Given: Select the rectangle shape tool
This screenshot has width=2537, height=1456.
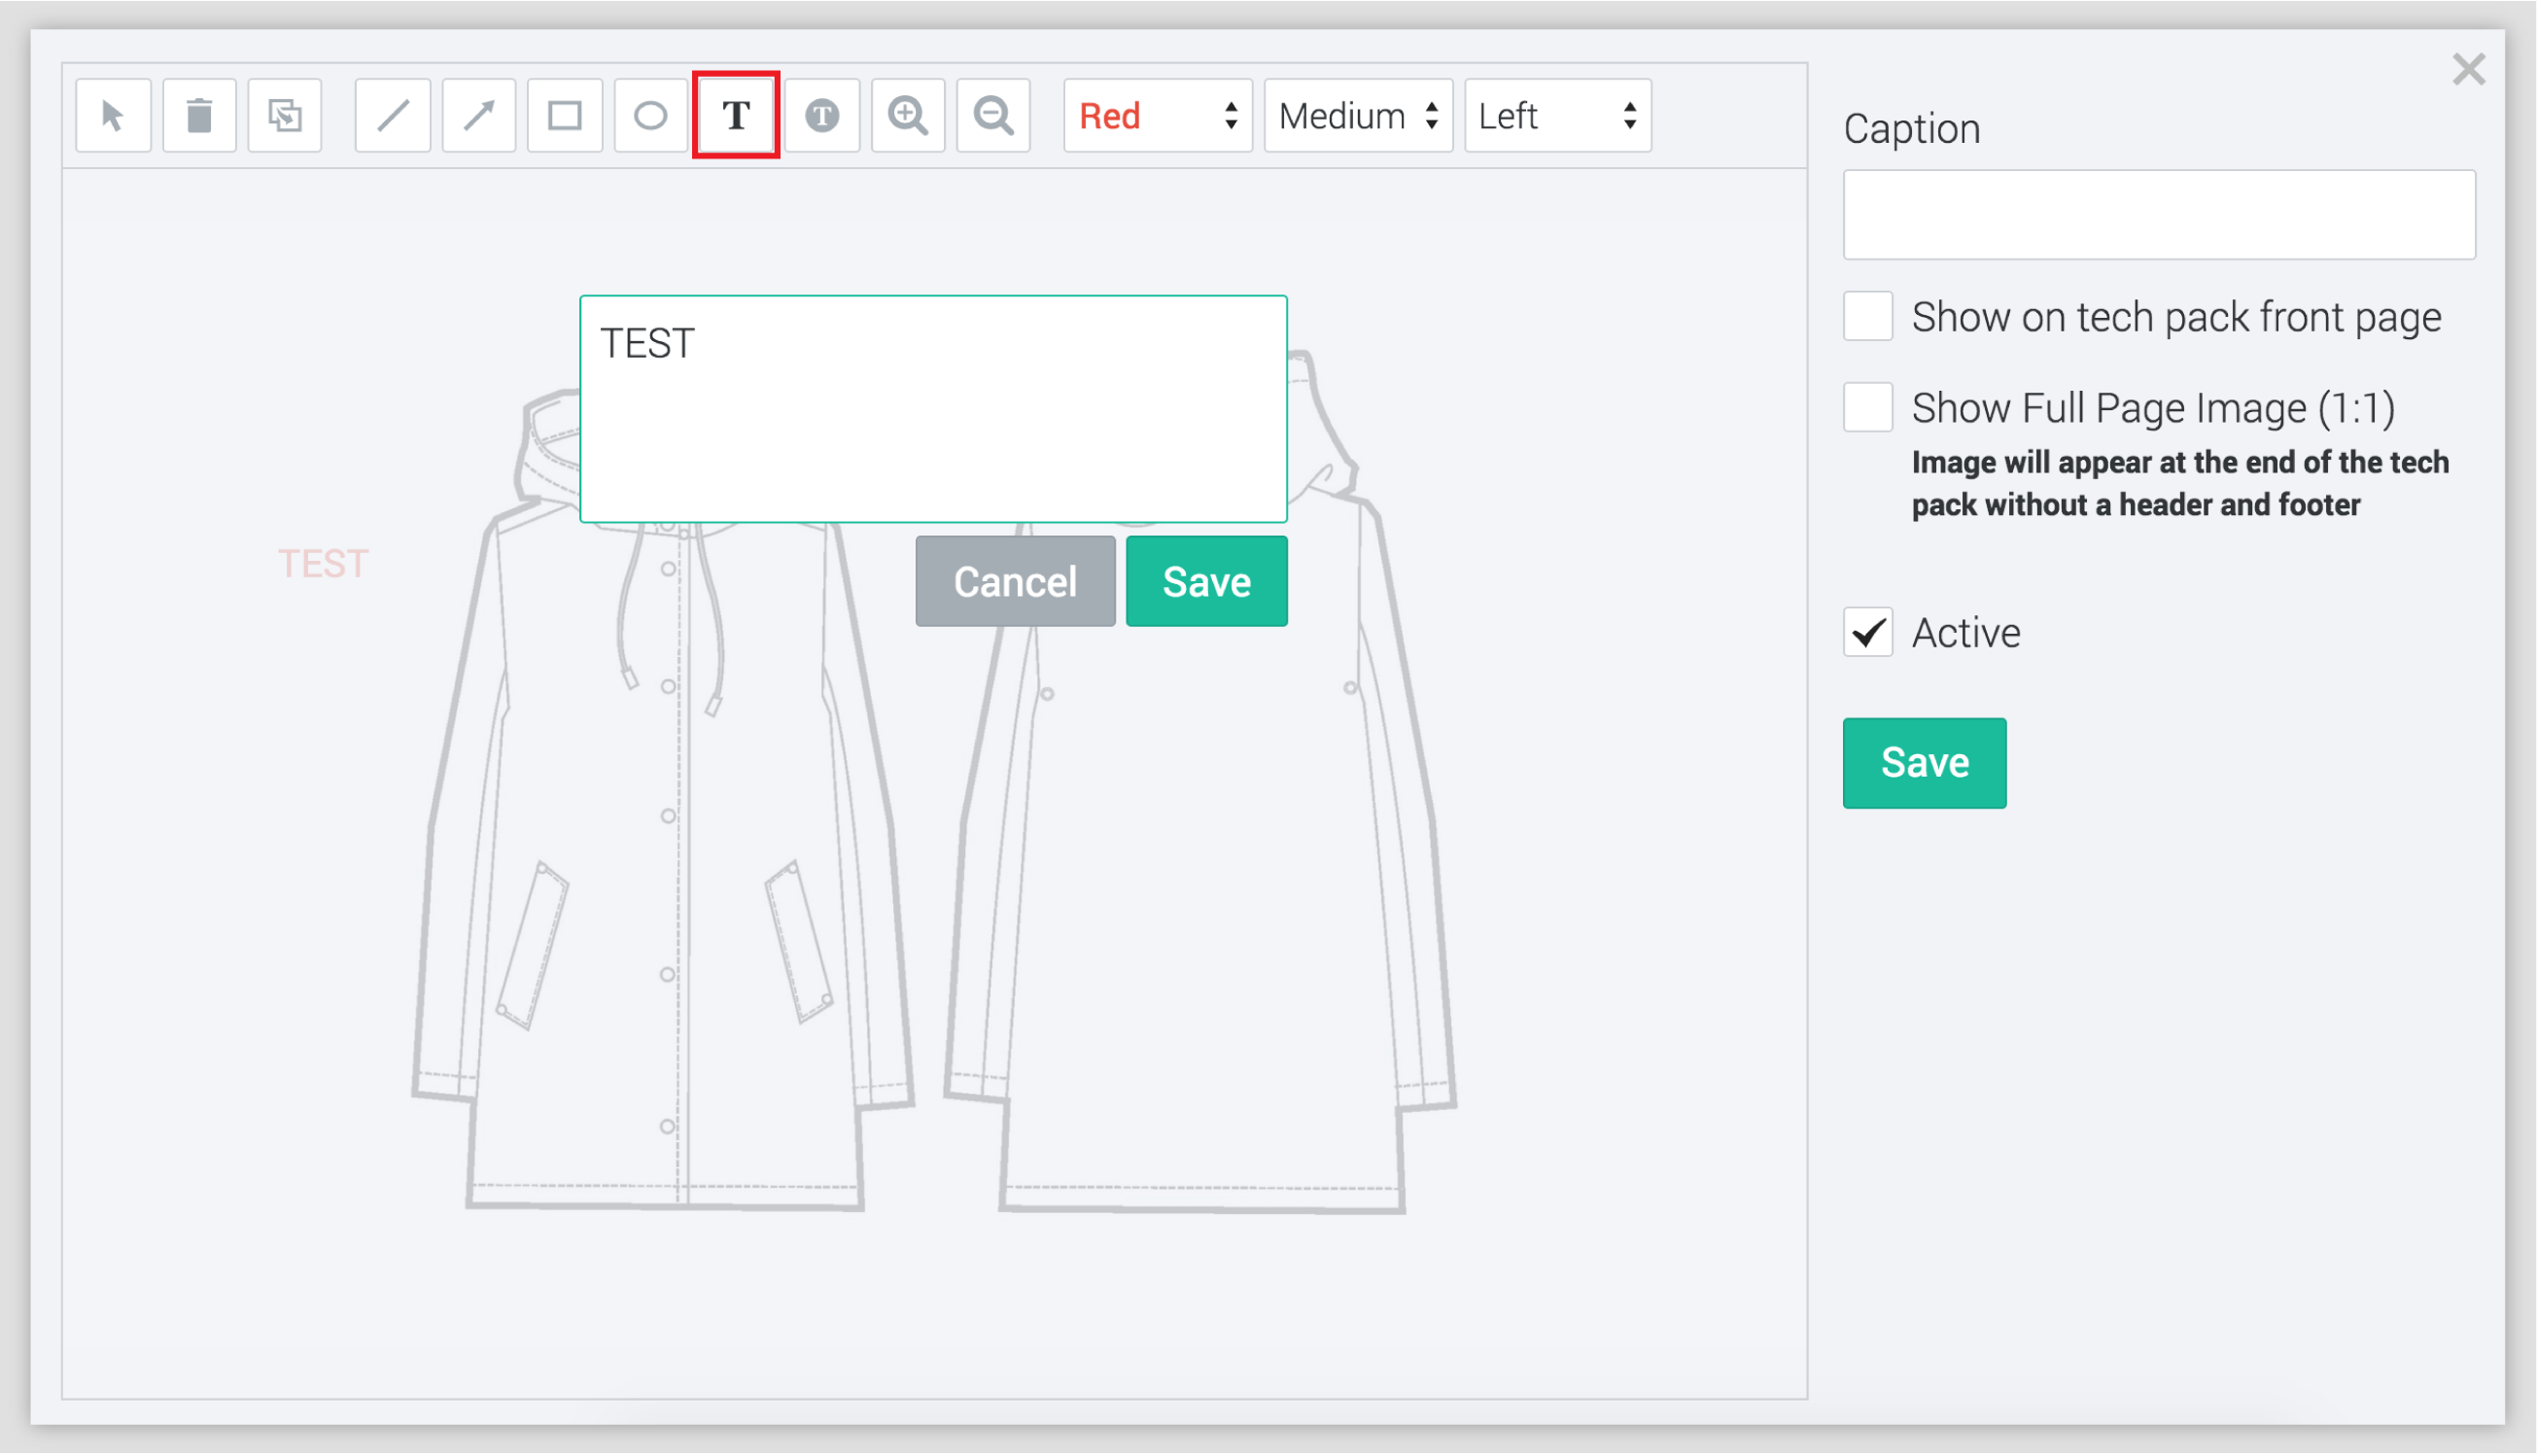Looking at the screenshot, I should [565, 115].
